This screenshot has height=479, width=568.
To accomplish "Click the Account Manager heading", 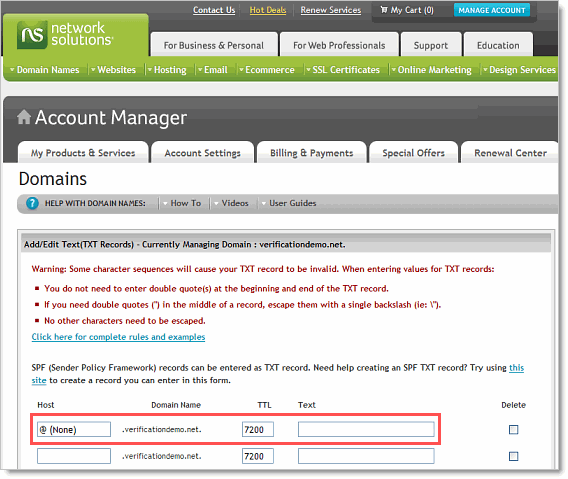I will [111, 117].
